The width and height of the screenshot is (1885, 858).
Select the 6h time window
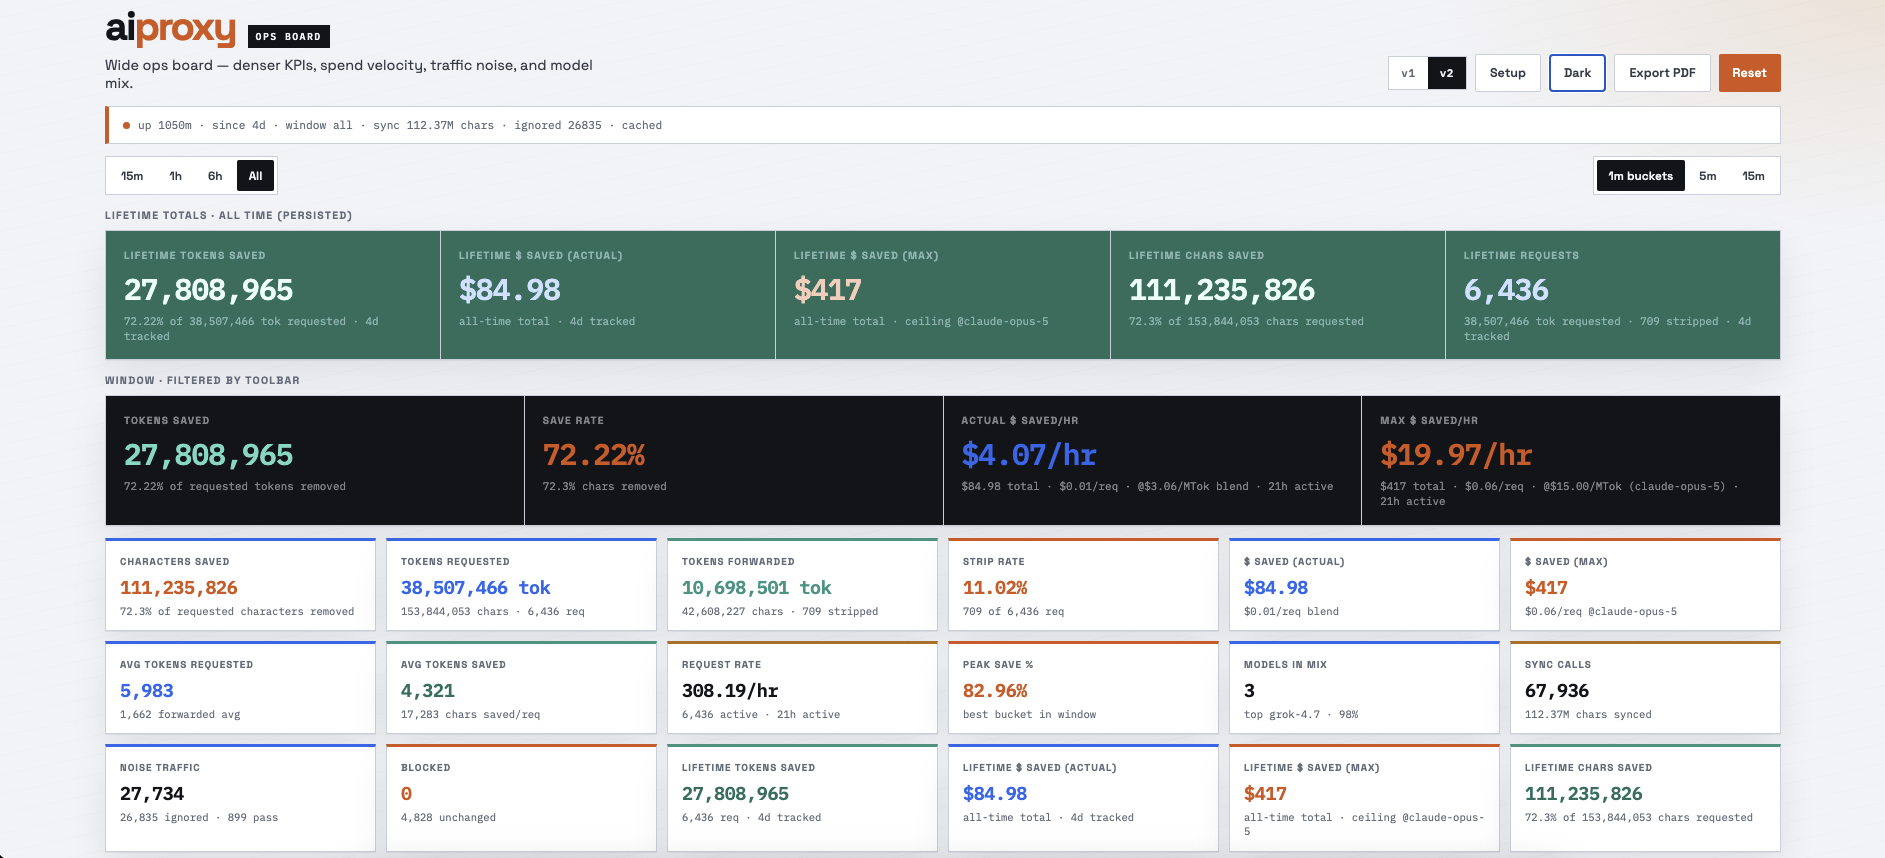pos(215,176)
